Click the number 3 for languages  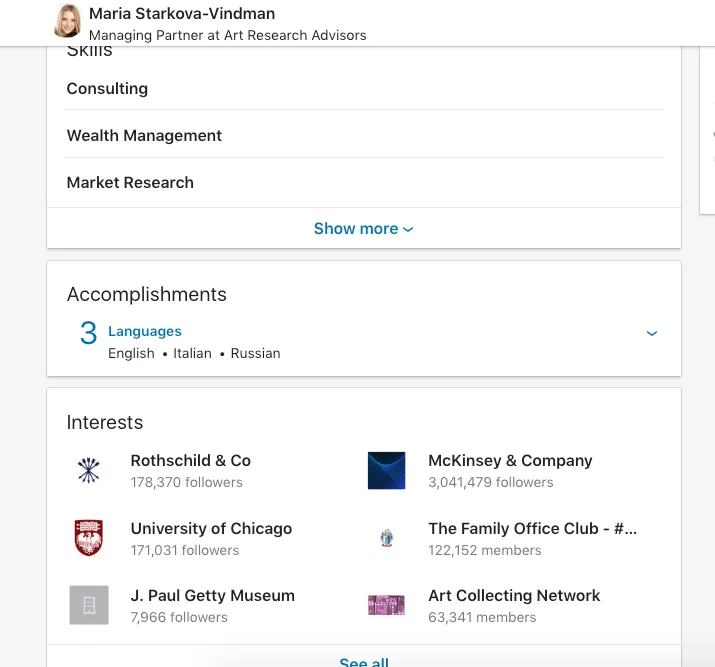click(x=88, y=333)
